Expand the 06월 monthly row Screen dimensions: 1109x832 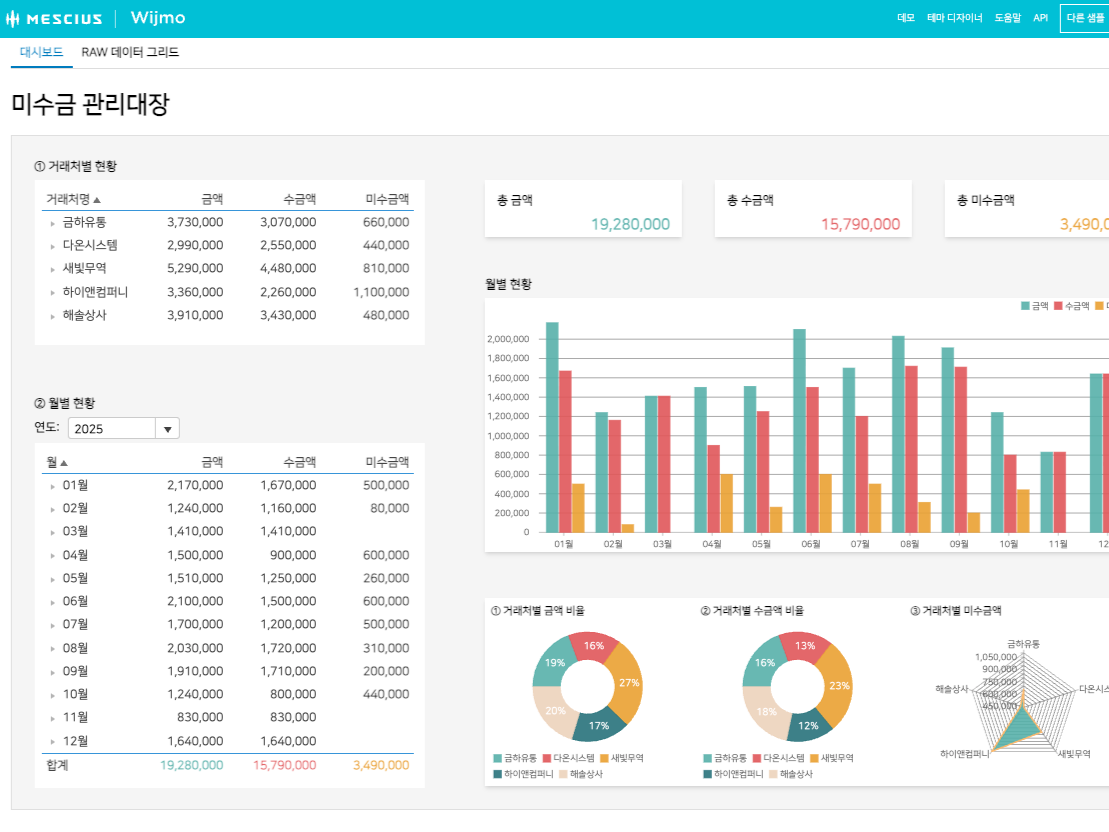coord(52,602)
